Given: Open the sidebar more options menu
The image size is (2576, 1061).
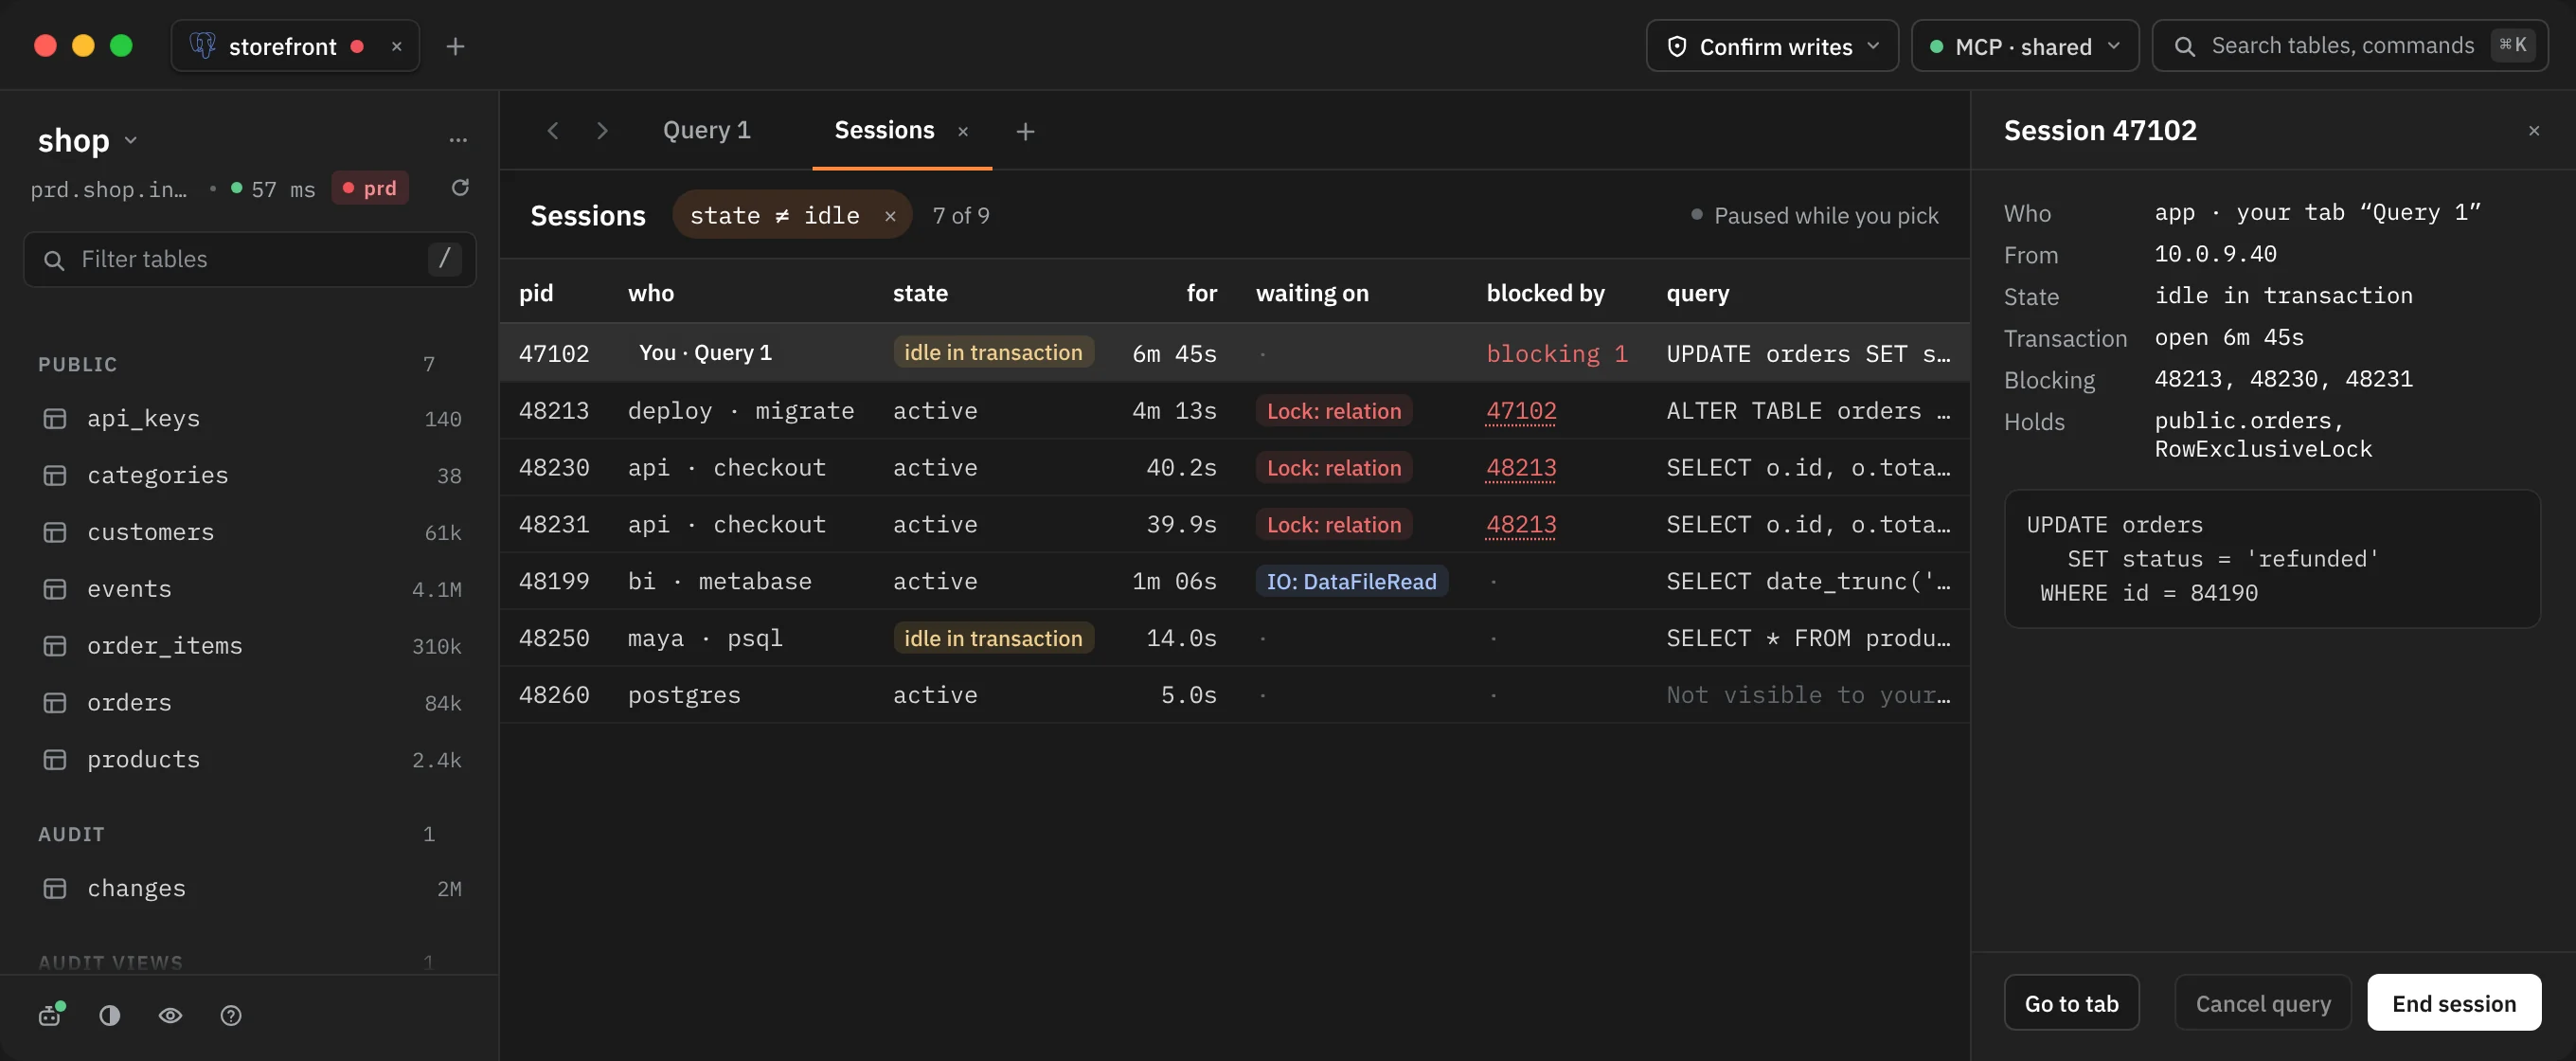Looking at the screenshot, I should [x=458, y=140].
